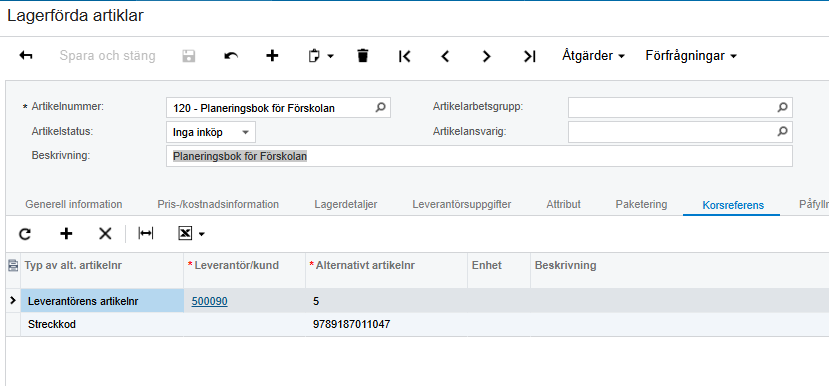This screenshot has height=386, width=829.
Task: Click the clipboard copy-paste icon
Action: tap(314, 56)
